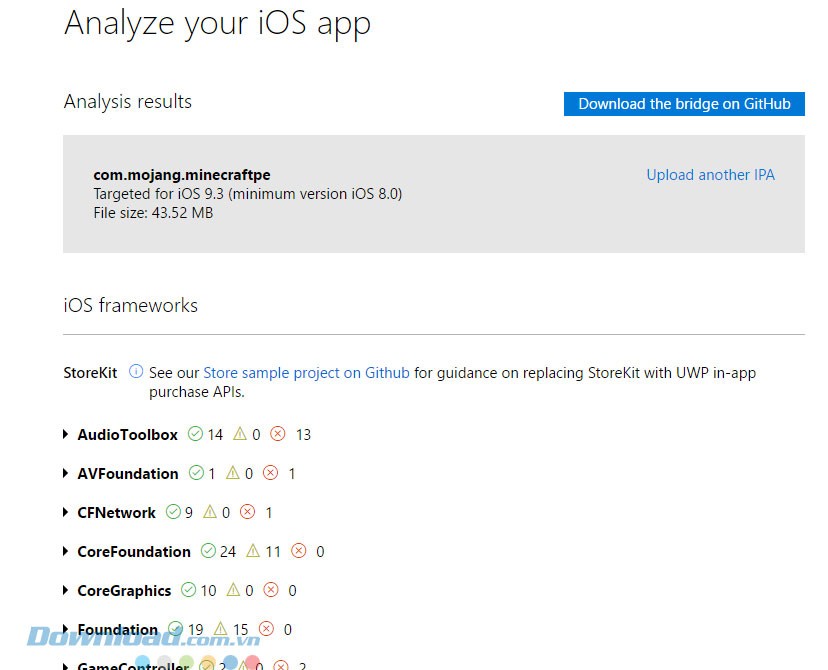The height and width of the screenshot is (670, 828).
Task: Expand the AudioToolbox framework
Action: 66,434
